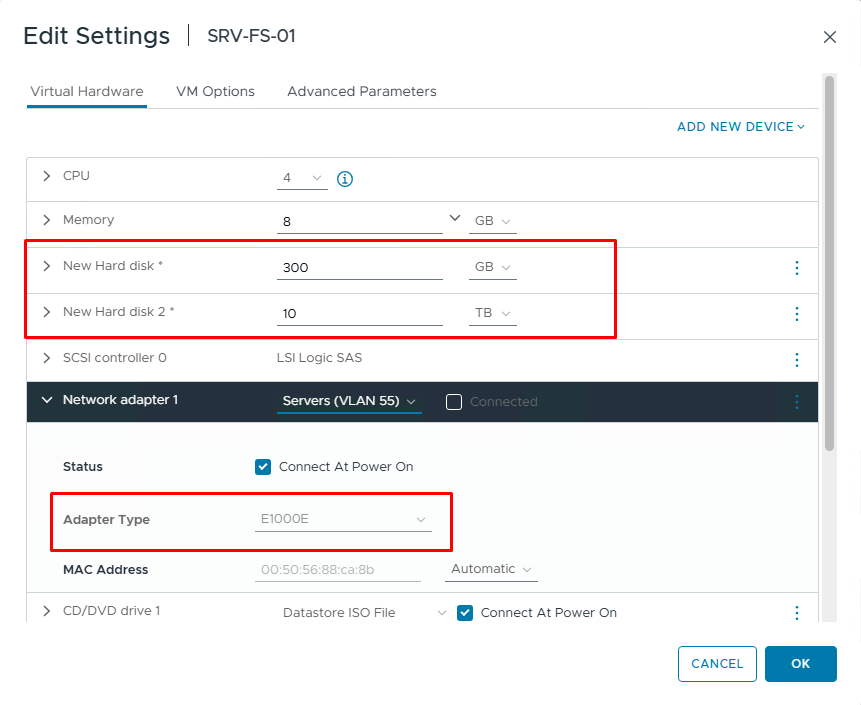Expand the Memory row
This screenshot has width=861, height=705.
click(x=47, y=220)
